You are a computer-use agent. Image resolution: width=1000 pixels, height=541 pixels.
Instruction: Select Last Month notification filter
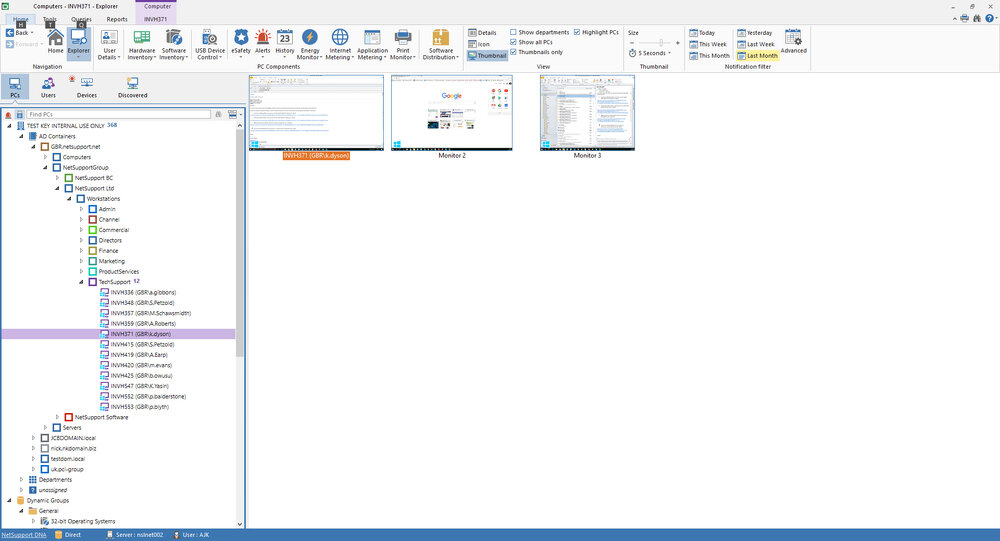[758, 56]
